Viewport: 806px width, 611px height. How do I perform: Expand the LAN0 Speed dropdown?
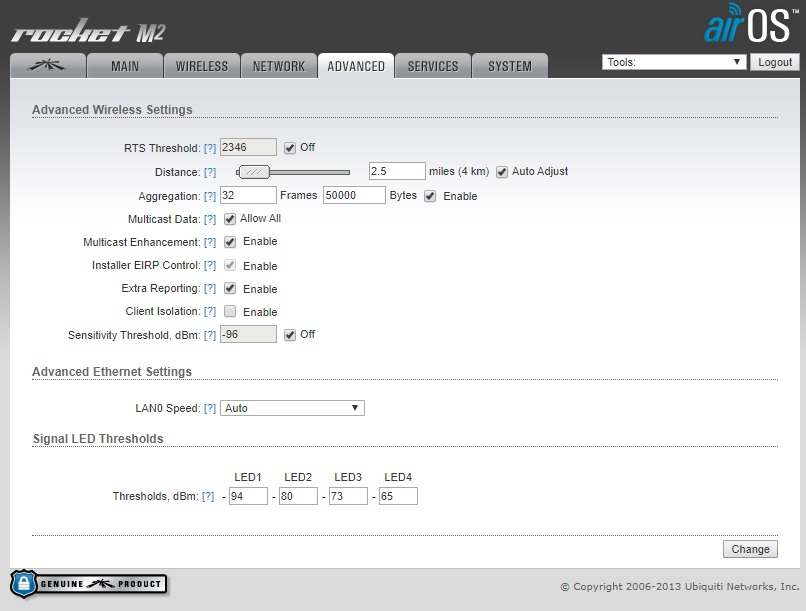292,408
